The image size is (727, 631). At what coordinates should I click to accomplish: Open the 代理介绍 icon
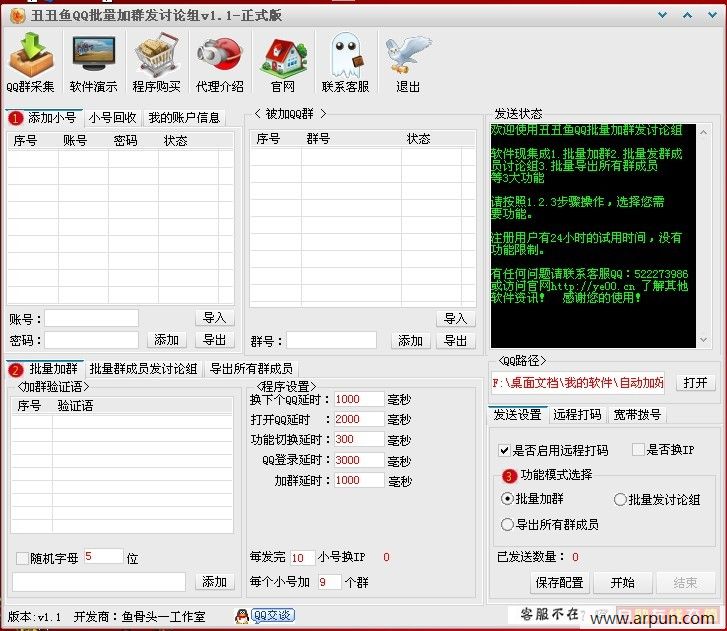(x=220, y=61)
